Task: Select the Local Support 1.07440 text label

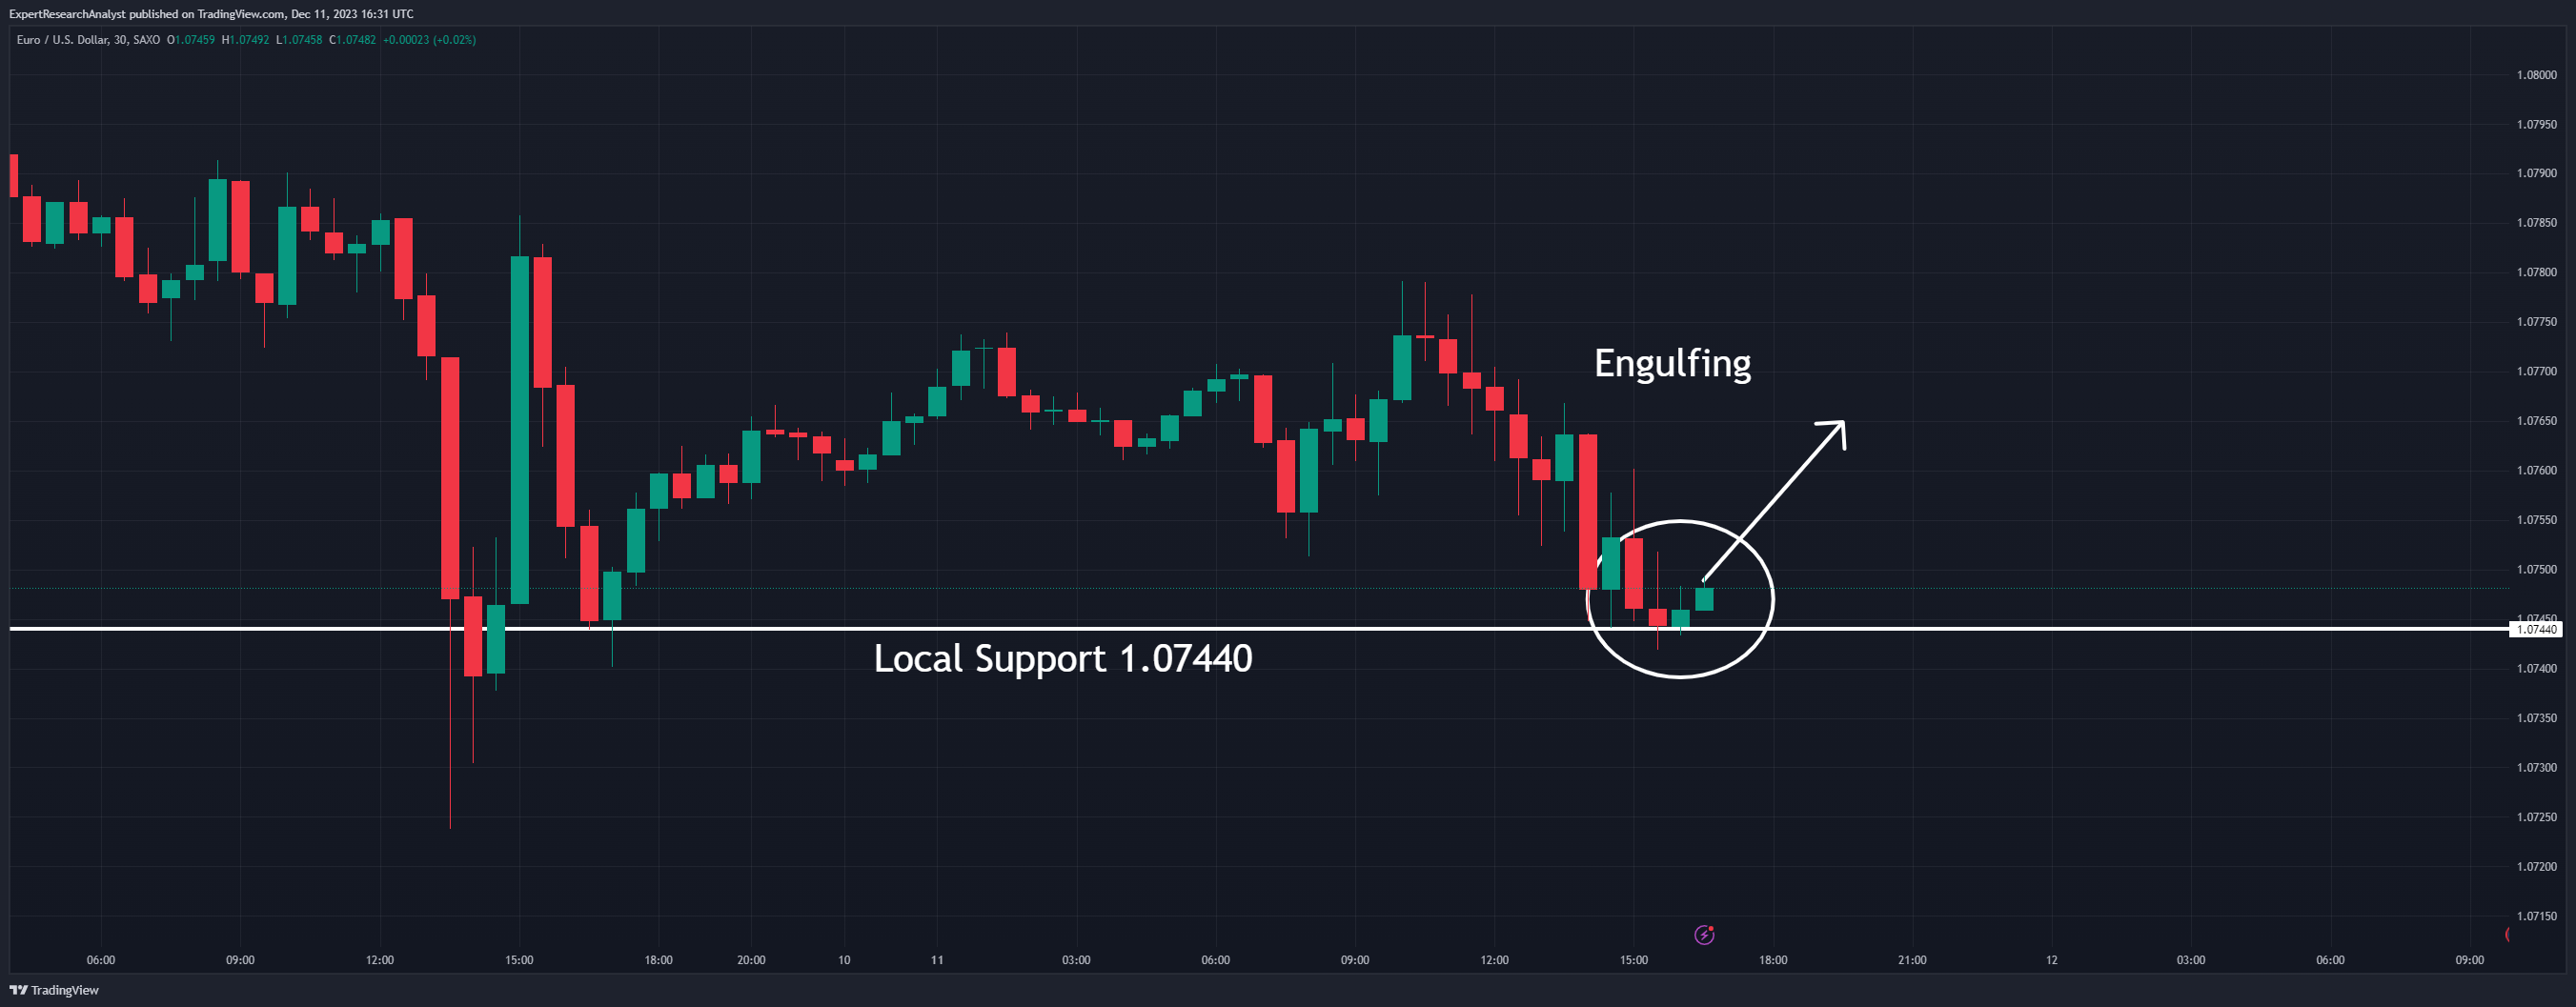Action: pos(1063,658)
